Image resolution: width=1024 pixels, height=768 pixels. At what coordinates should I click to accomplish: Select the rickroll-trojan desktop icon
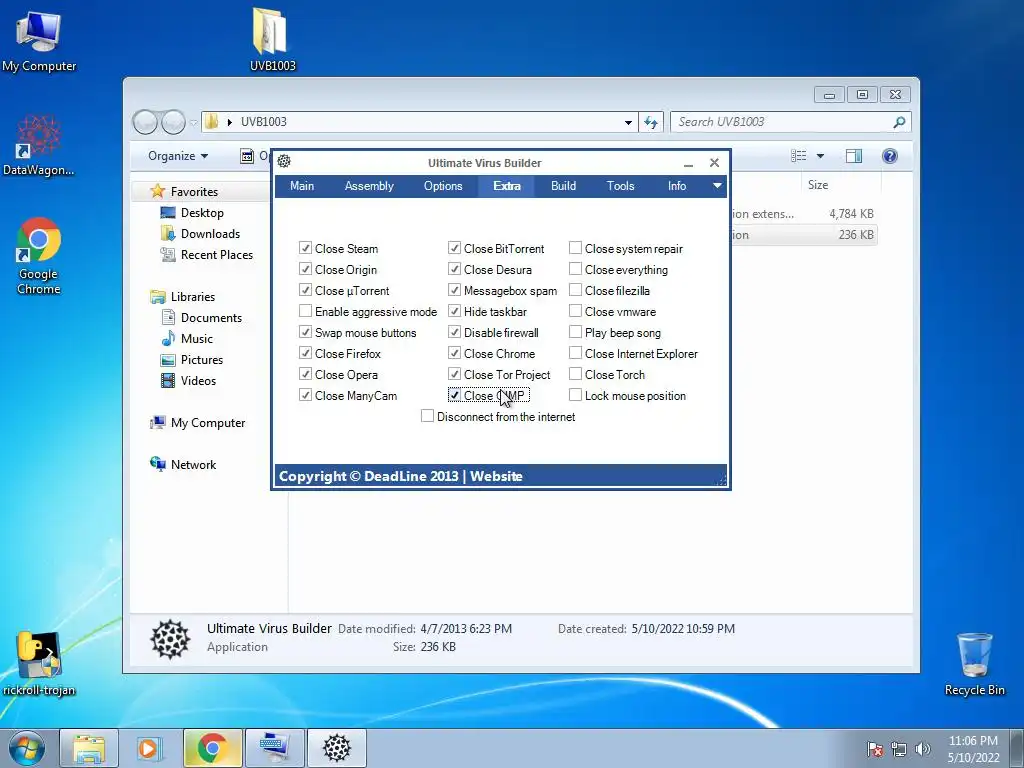click(x=39, y=664)
